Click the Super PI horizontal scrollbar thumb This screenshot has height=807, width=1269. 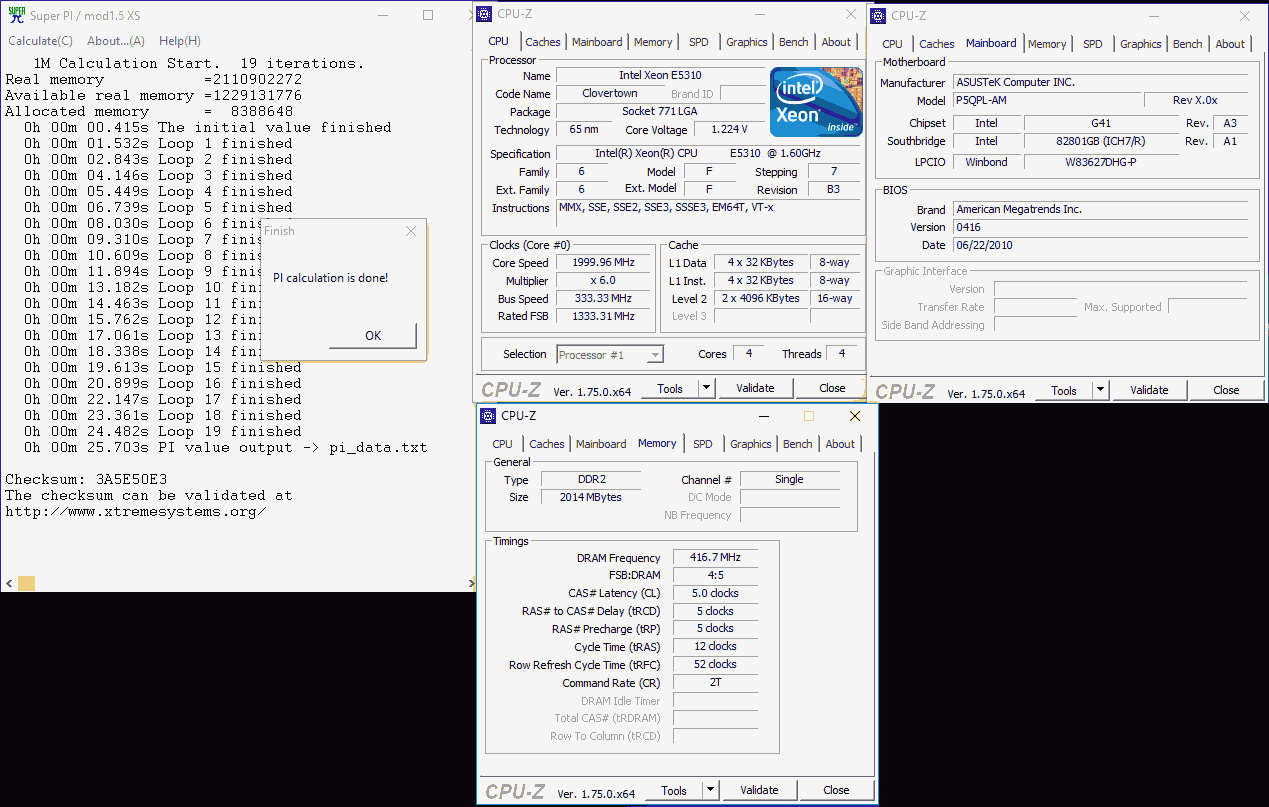coord(26,583)
